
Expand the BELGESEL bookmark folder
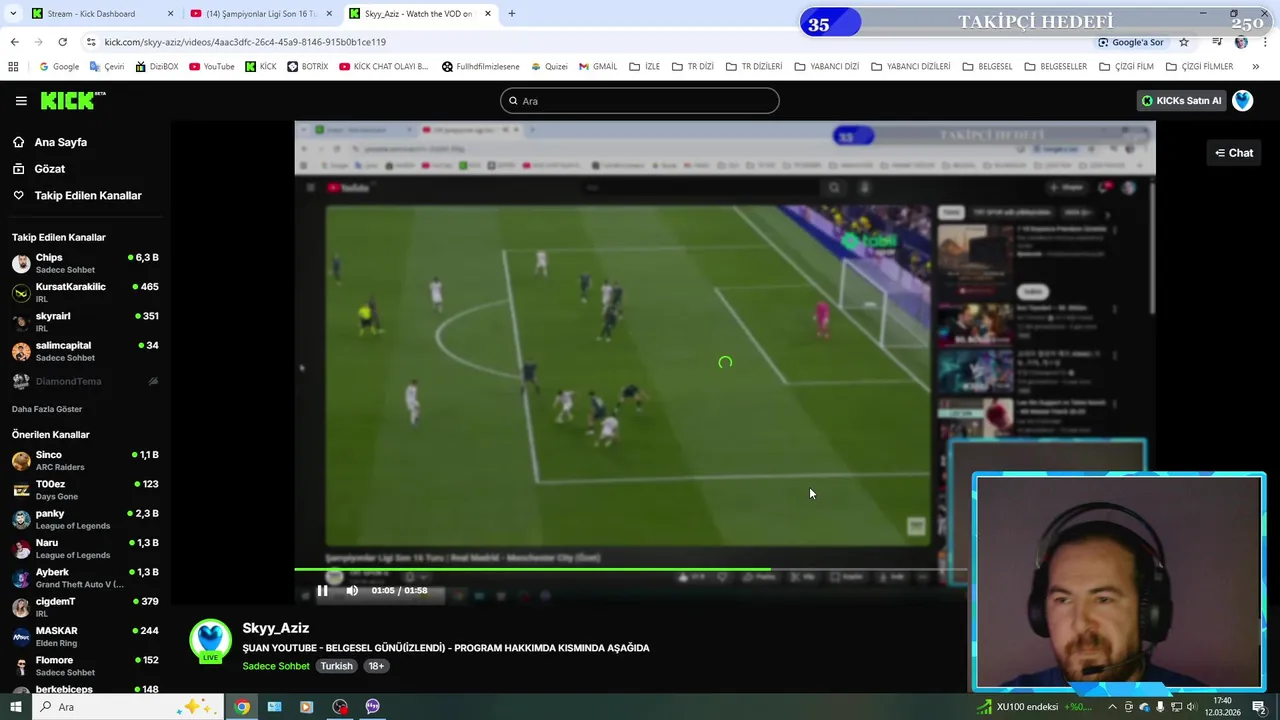click(x=988, y=67)
